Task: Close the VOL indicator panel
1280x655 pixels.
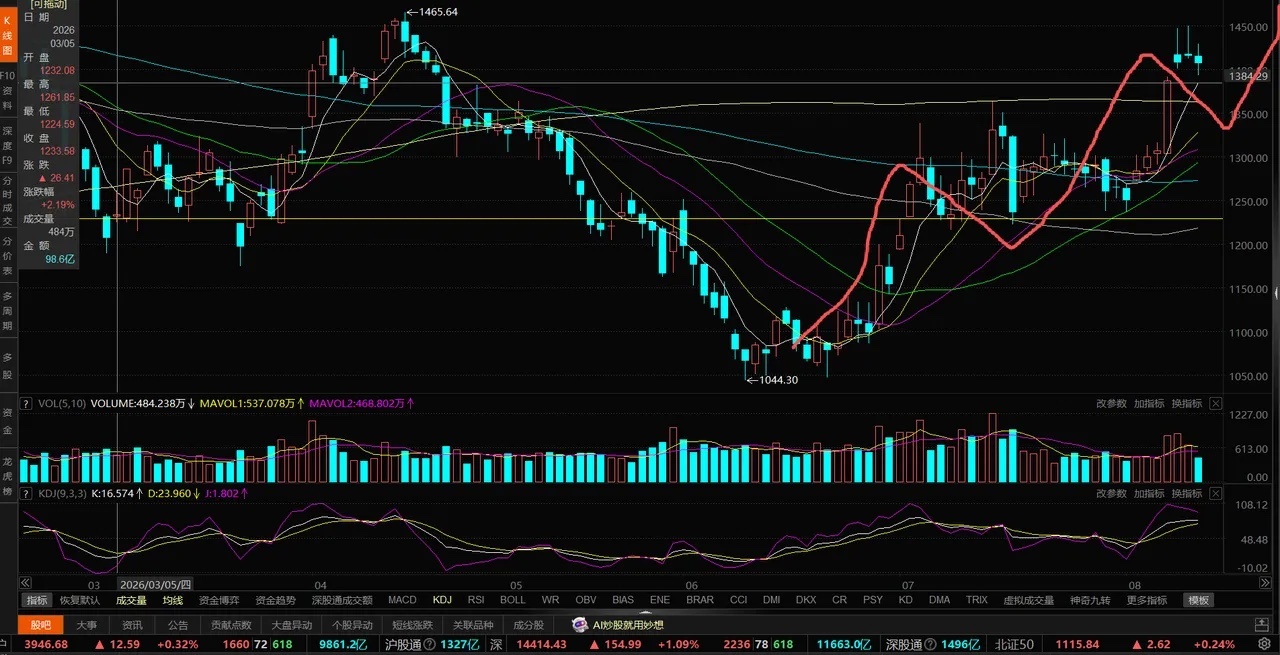Action: 1215,404
